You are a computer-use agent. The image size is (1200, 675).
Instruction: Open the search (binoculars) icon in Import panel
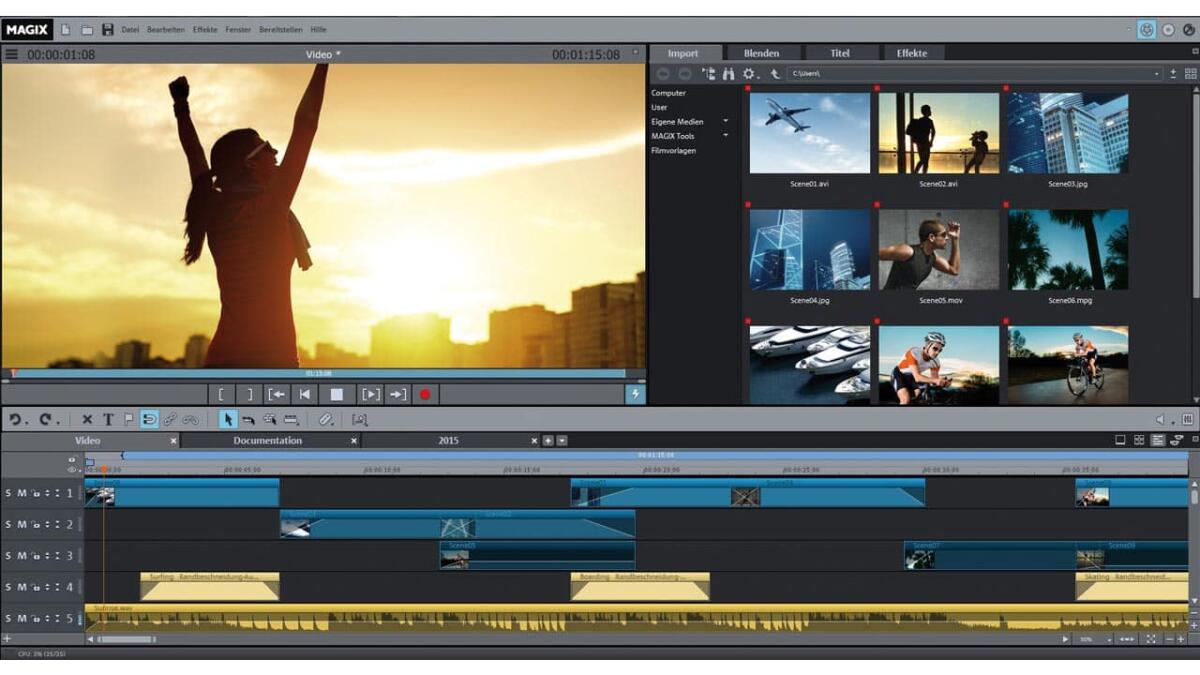pos(728,74)
